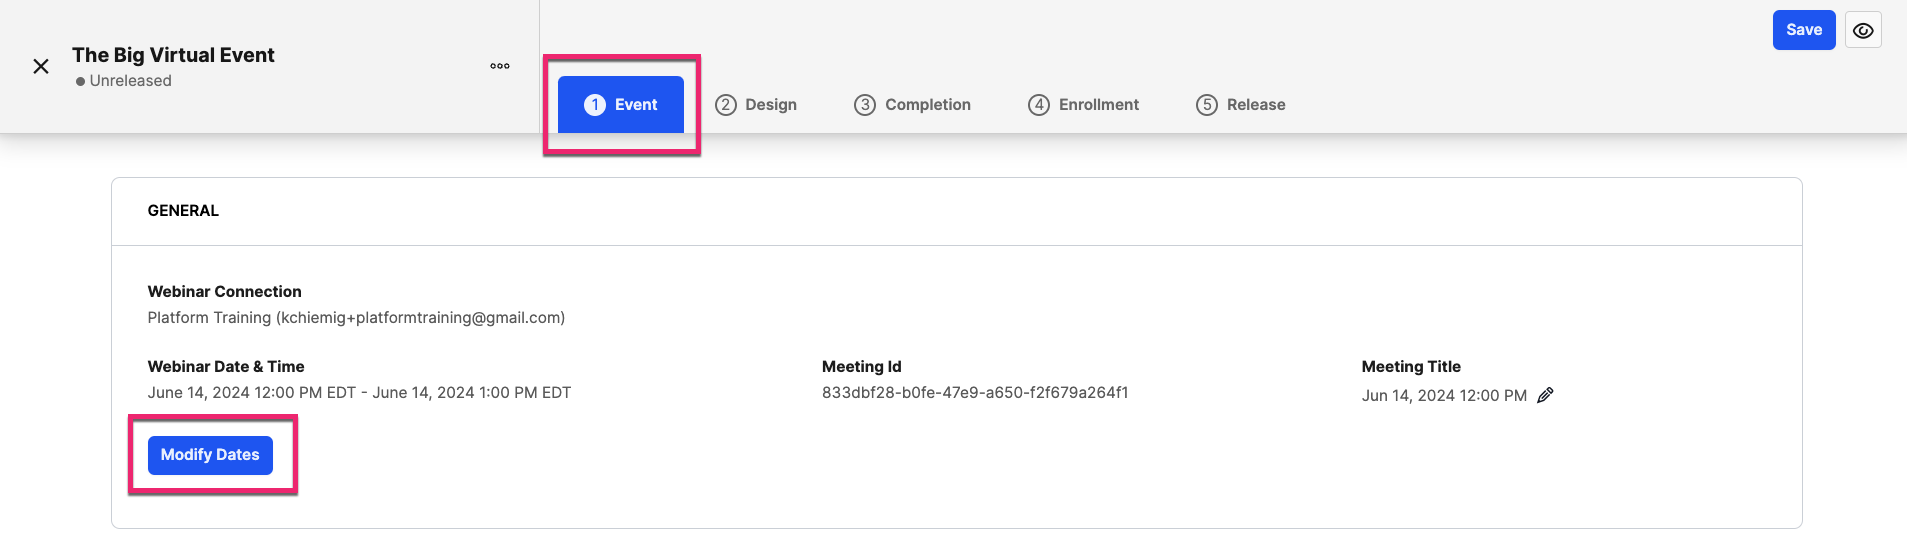Switch to the Event tab
Screen dimensions: 1907x551
pyautogui.click(x=621, y=105)
